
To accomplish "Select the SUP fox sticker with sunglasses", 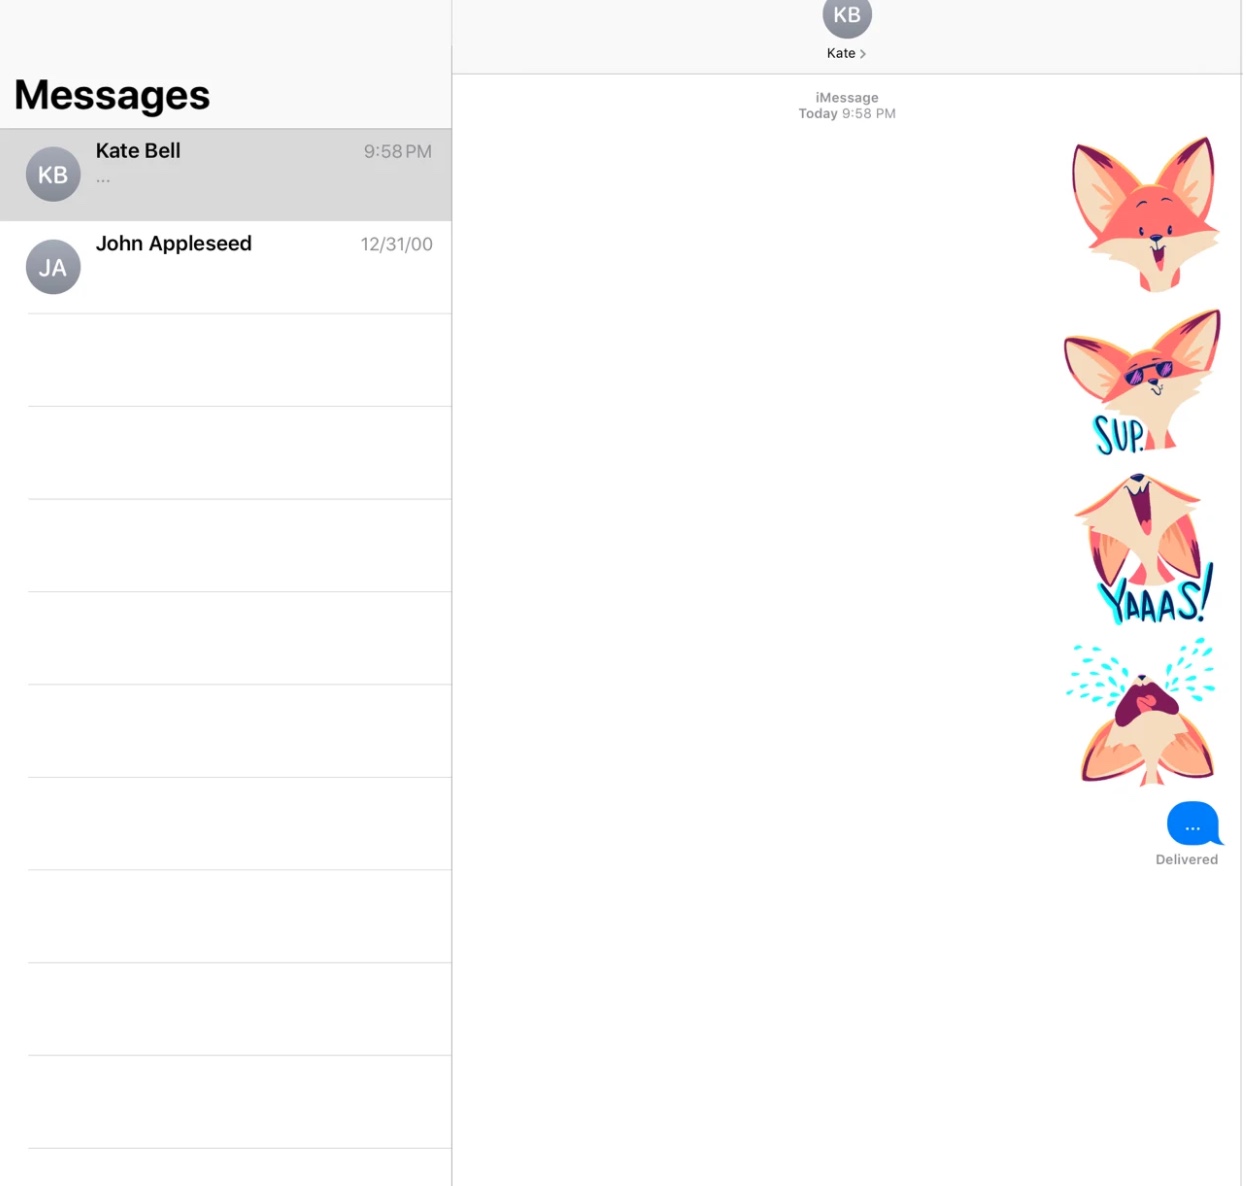I will [1142, 382].
